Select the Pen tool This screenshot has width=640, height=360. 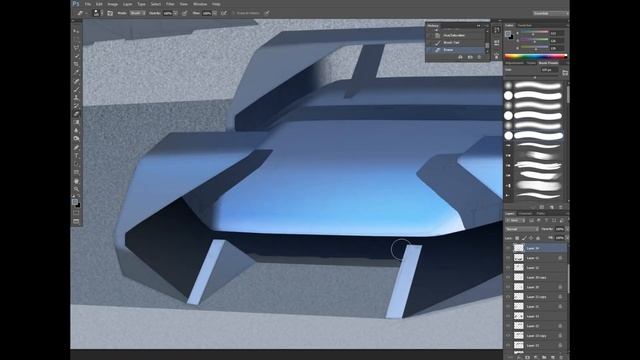[x=76, y=147]
